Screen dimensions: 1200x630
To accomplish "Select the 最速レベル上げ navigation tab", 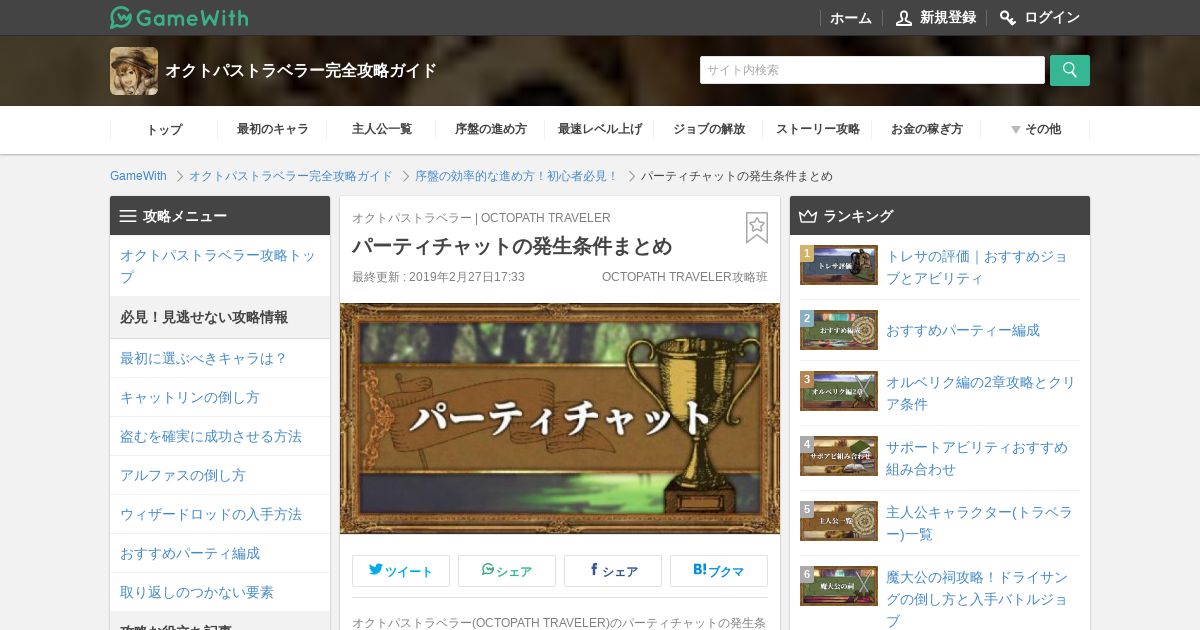I will pyautogui.click(x=600, y=129).
